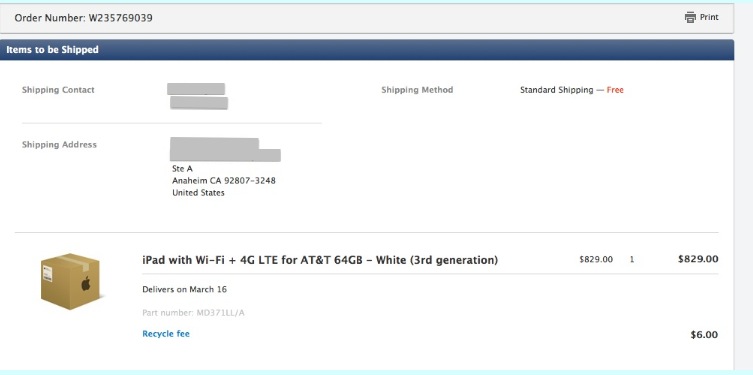
Task: Click the Shipping Address label
Action: 59,145
